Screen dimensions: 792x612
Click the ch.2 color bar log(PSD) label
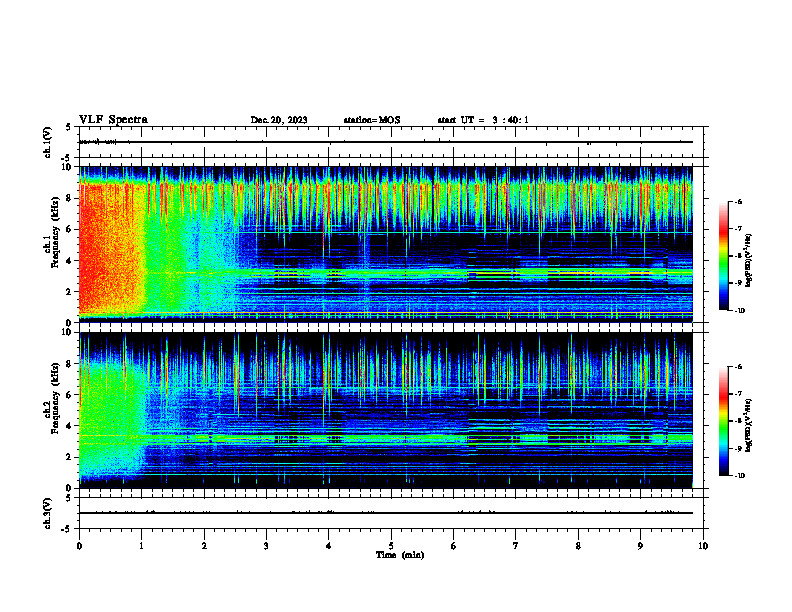point(748,425)
